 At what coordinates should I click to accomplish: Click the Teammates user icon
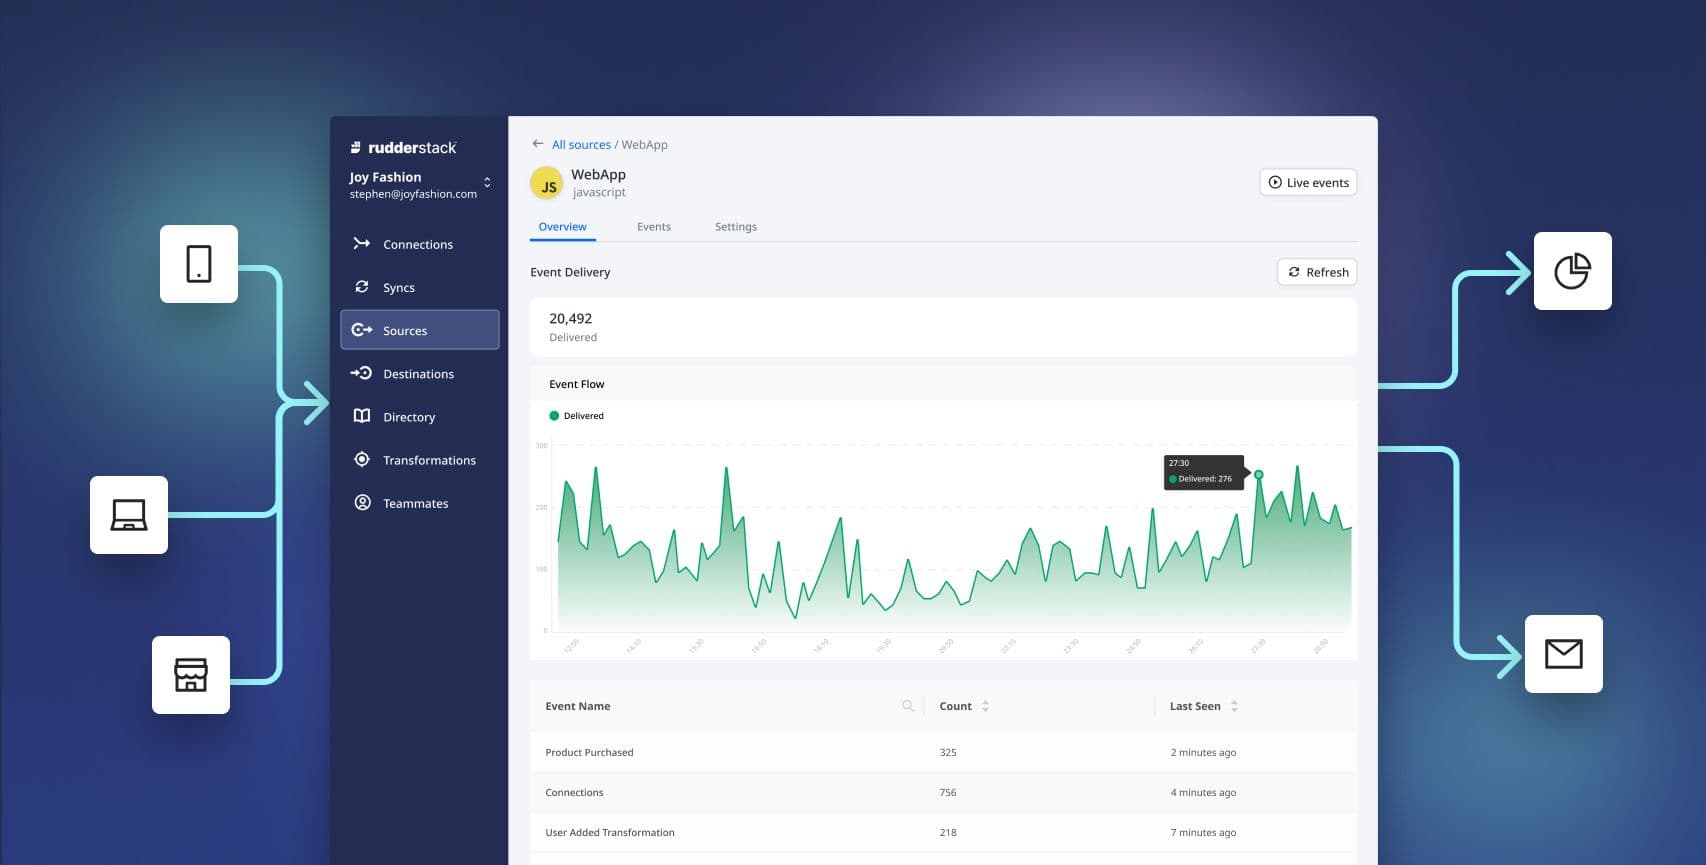coord(362,503)
